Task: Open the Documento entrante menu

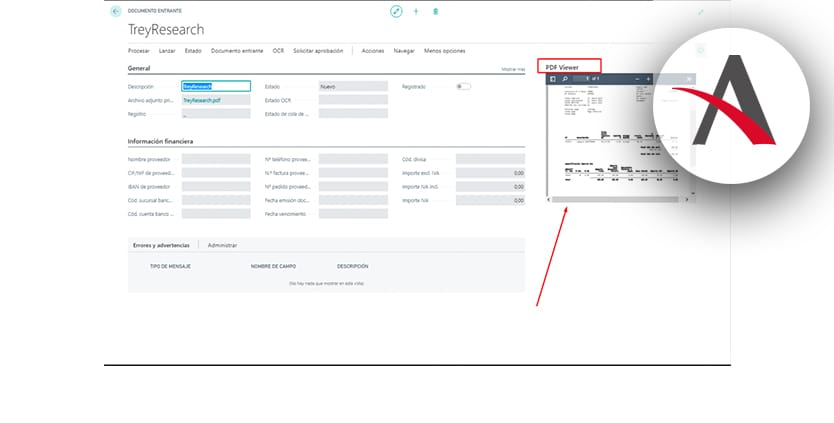Action: (x=237, y=51)
